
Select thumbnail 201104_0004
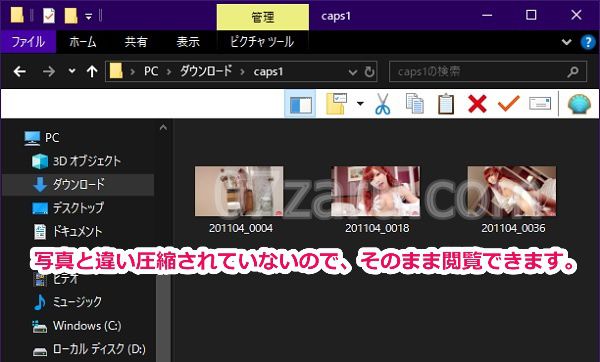tap(239, 191)
